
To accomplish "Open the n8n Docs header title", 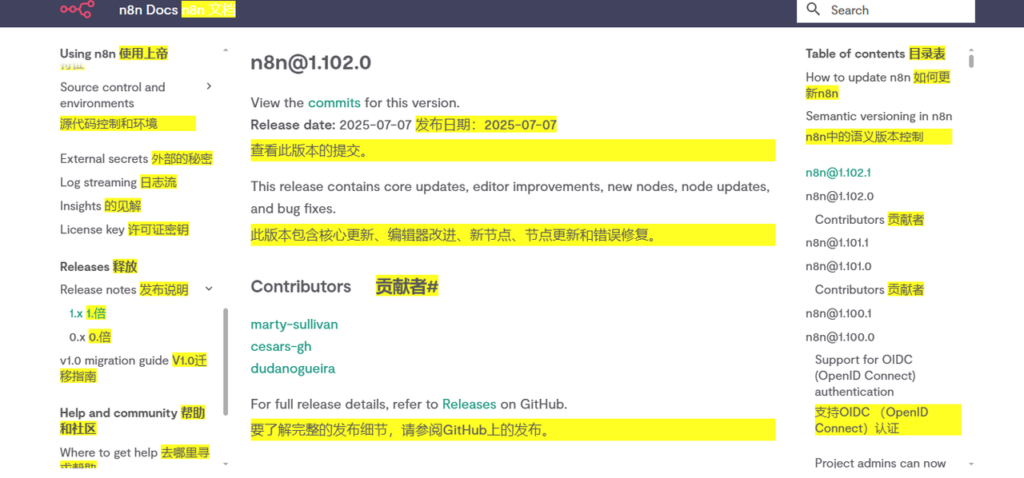I will [x=148, y=10].
